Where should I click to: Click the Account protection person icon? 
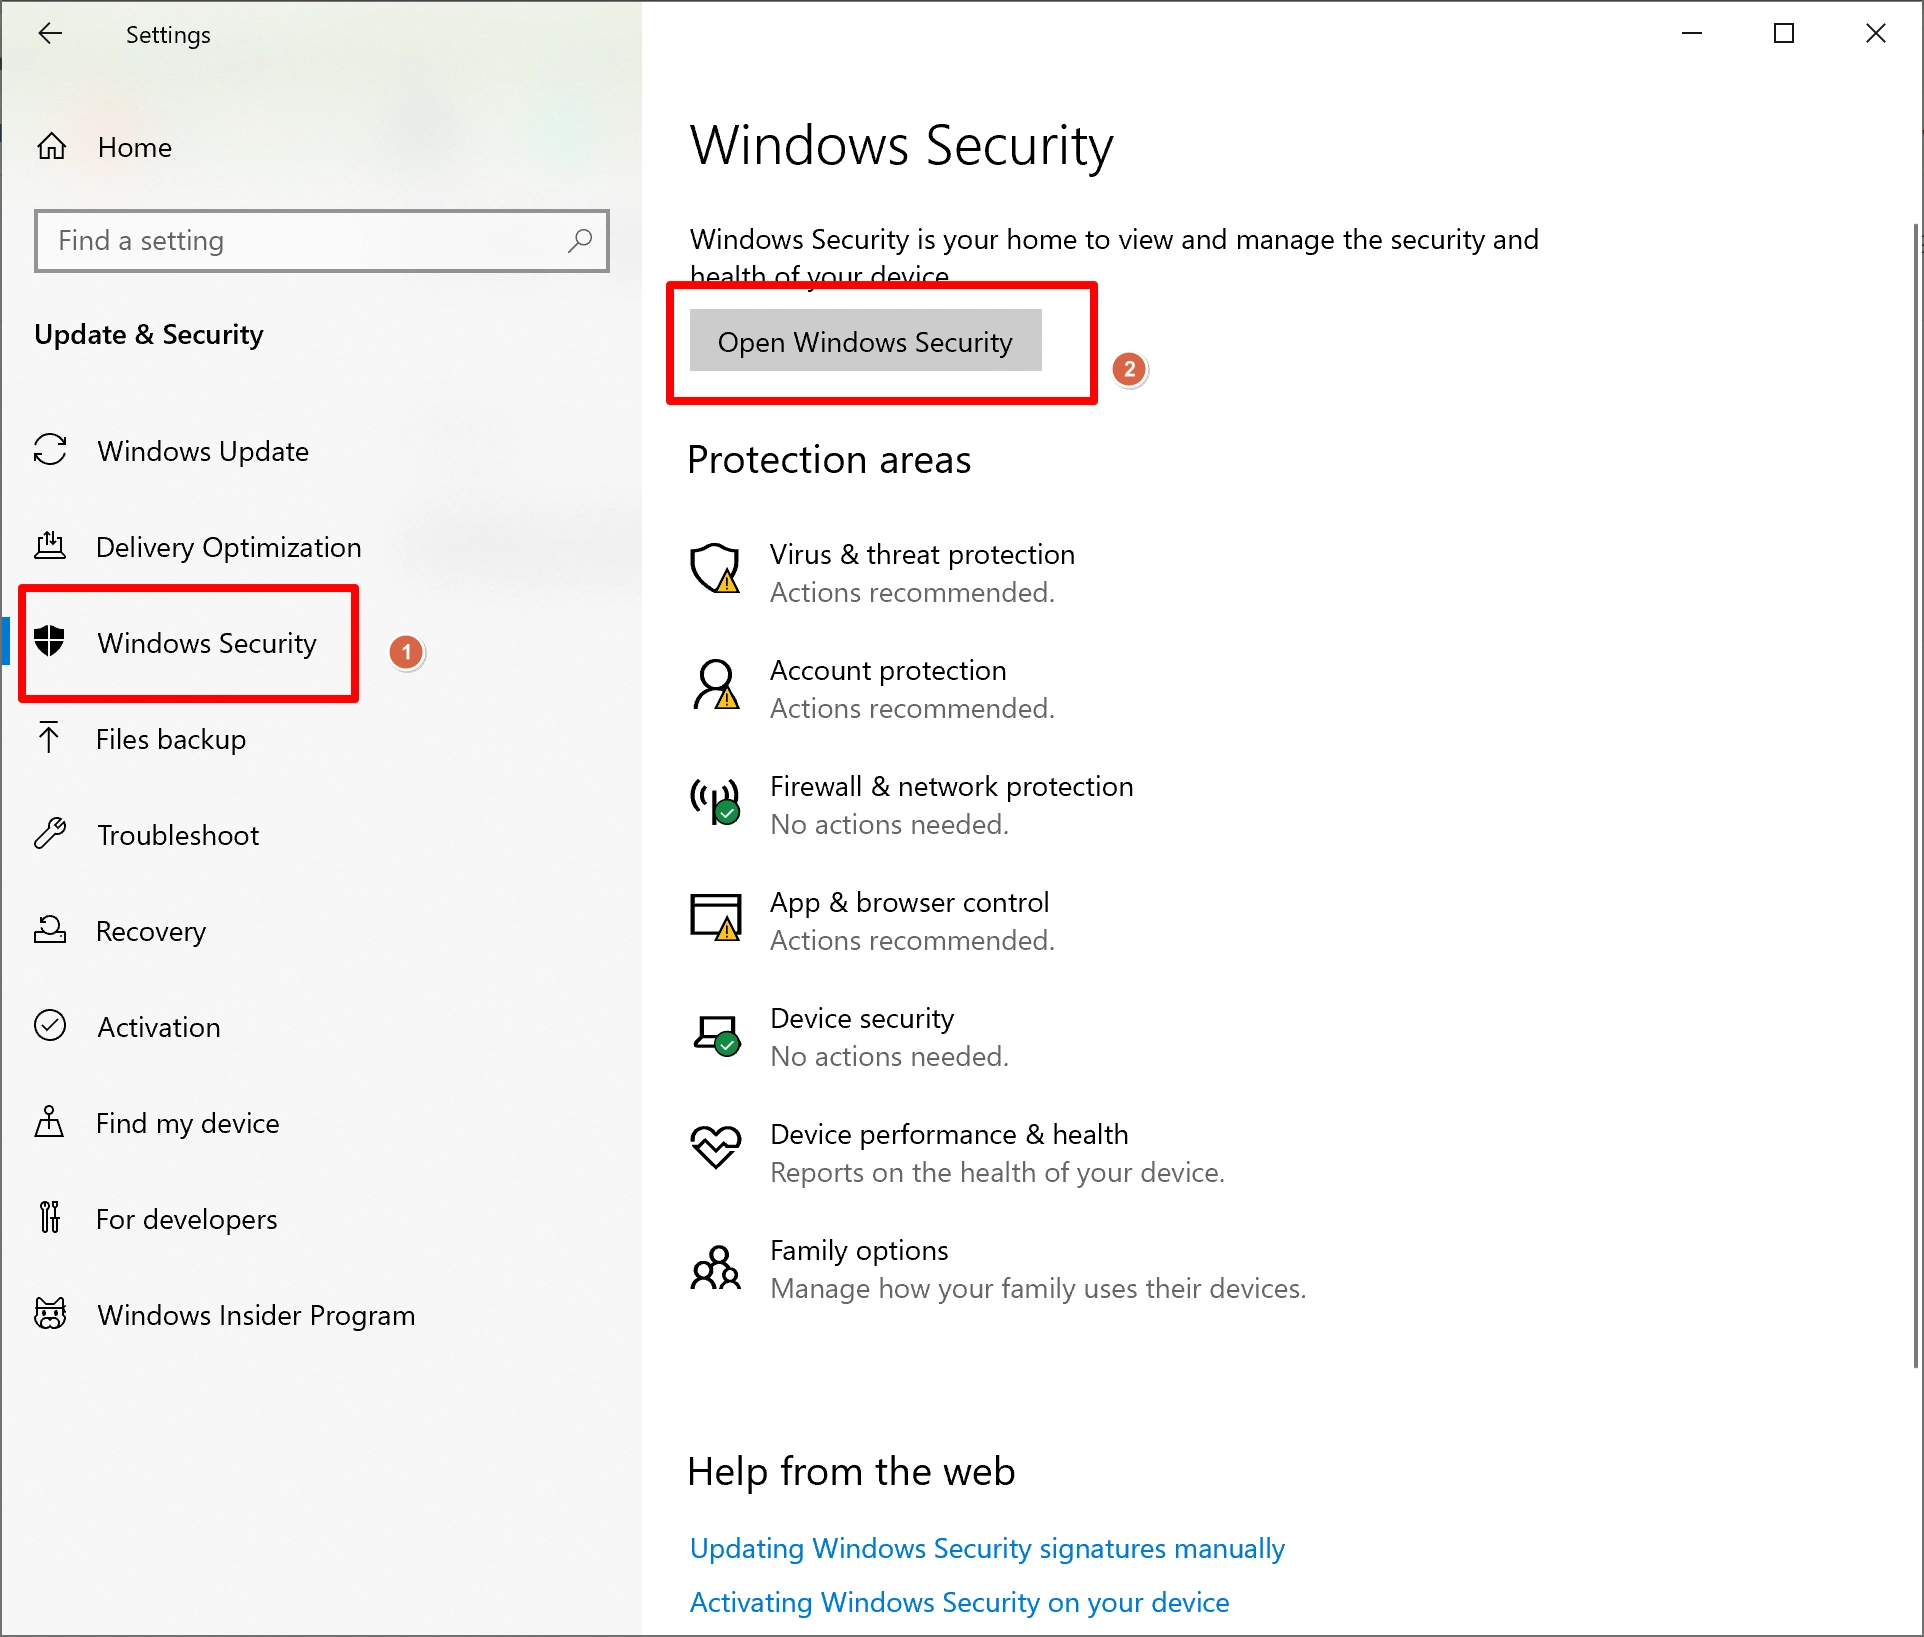715,685
